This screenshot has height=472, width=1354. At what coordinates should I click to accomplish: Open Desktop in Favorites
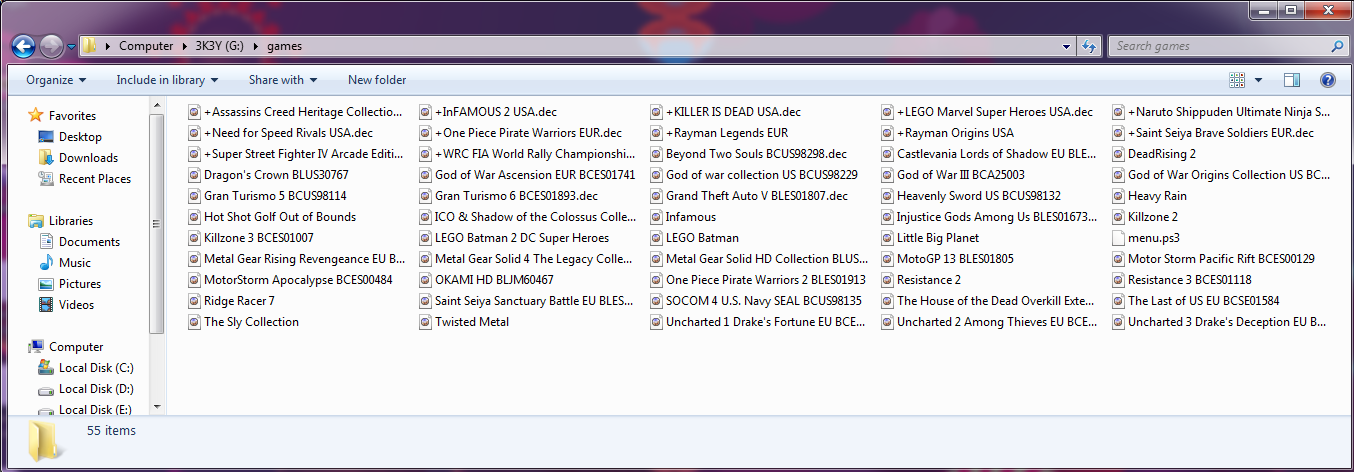[x=80, y=137]
